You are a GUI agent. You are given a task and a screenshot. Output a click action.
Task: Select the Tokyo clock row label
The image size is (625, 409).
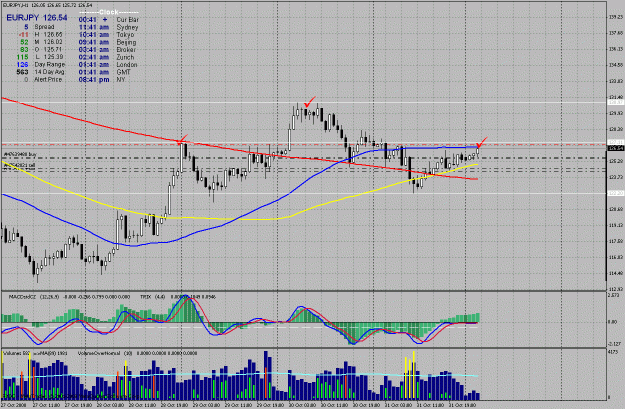click(x=125, y=35)
